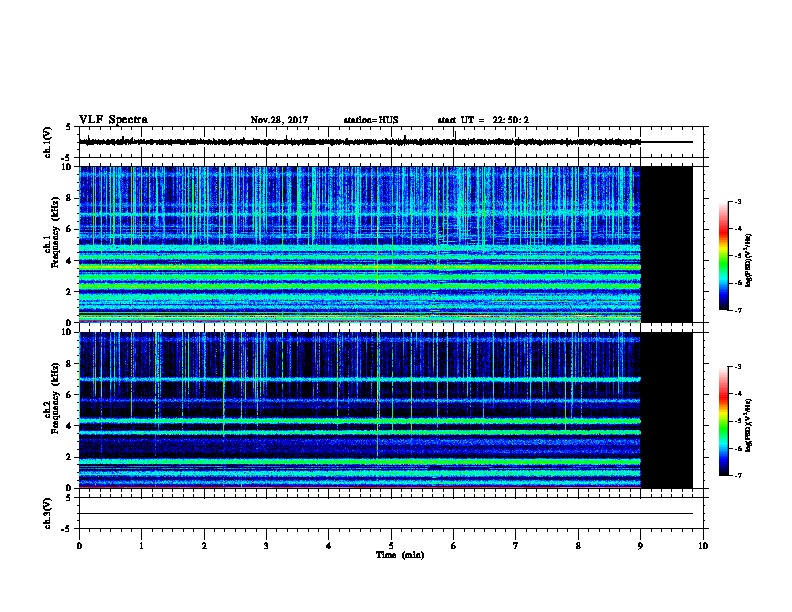Click time axis tick label "10"

[x=703, y=545]
